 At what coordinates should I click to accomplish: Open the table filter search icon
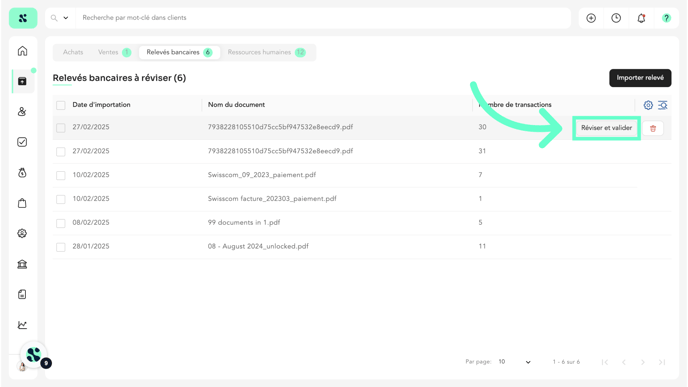[663, 105]
